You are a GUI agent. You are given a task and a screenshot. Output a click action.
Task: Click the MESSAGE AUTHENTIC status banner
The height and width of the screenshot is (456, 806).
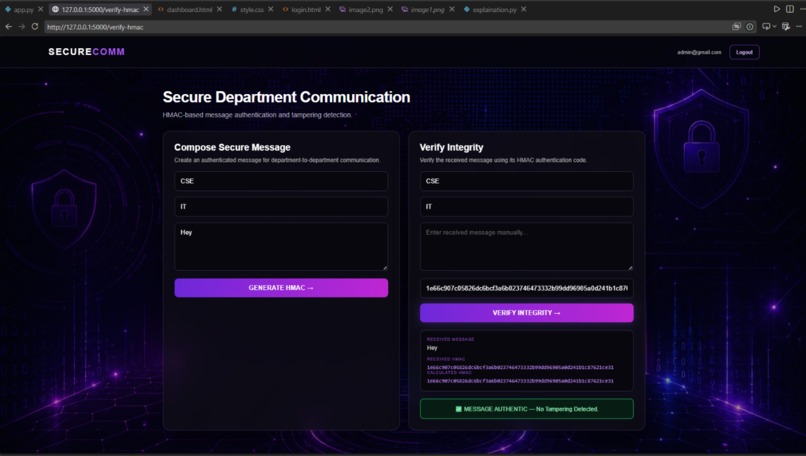[526, 409]
